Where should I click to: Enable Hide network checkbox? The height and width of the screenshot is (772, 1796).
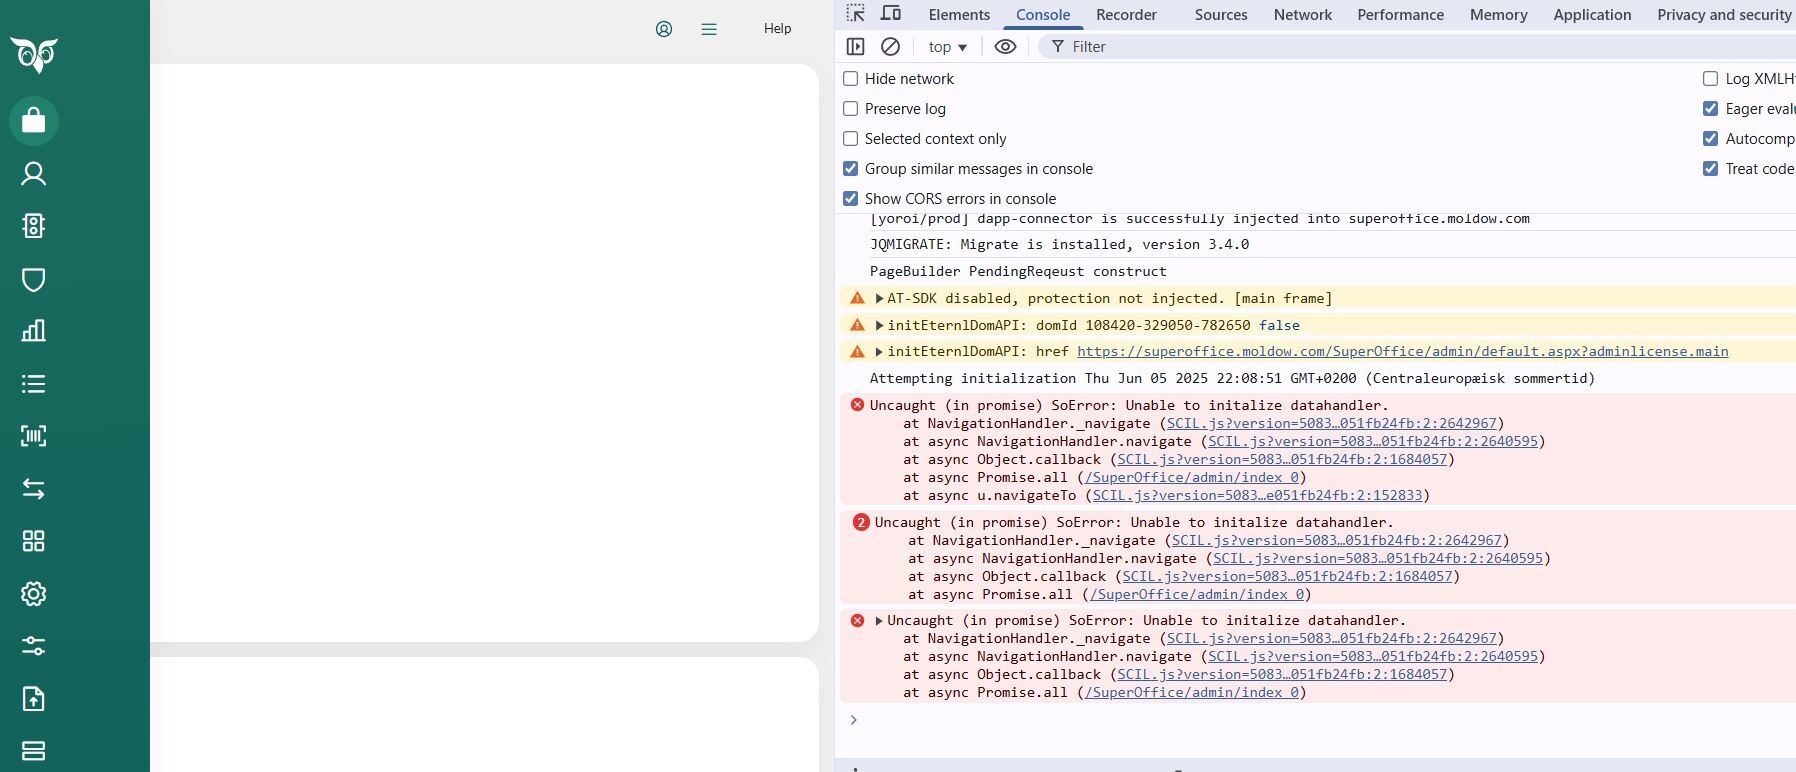[851, 79]
